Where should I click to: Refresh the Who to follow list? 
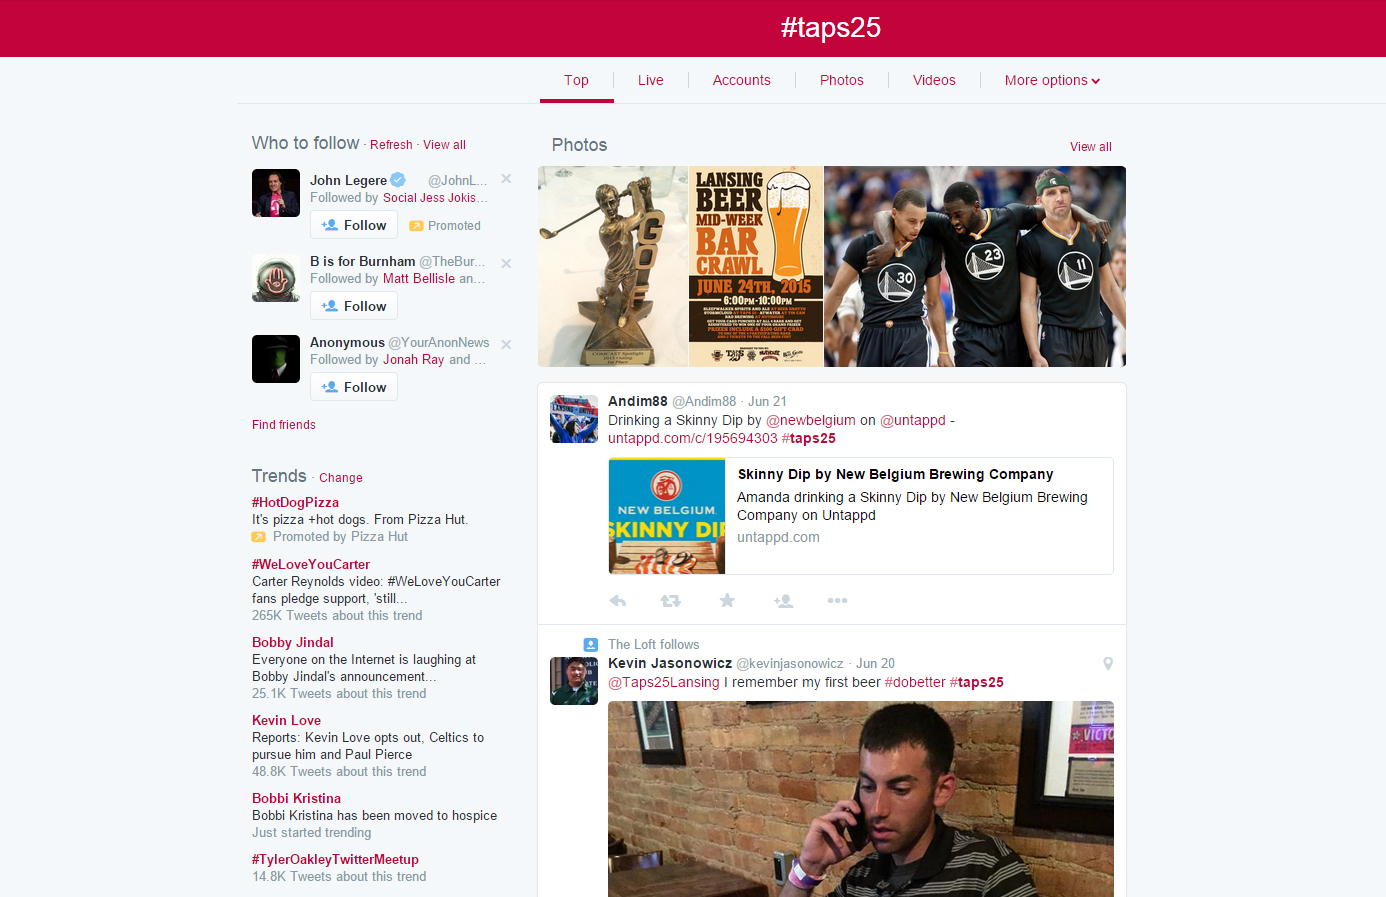pyautogui.click(x=391, y=145)
